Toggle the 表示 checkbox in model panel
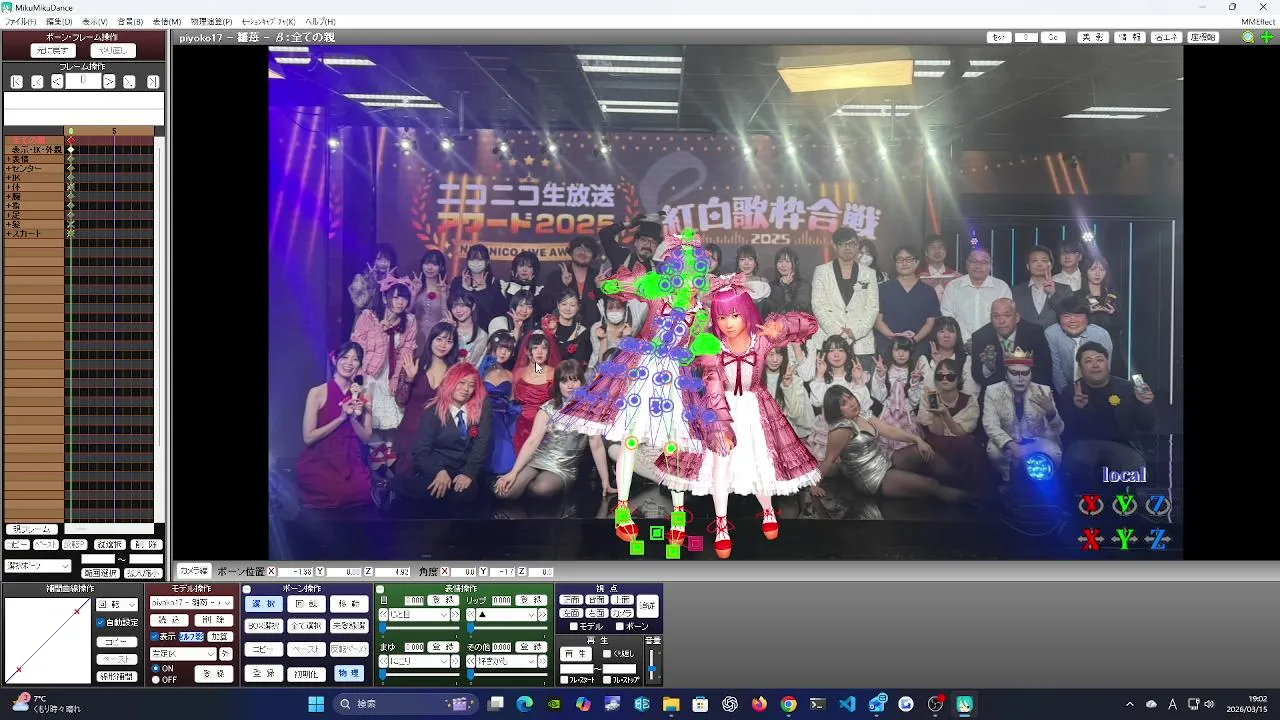1280x720 pixels. [x=154, y=636]
